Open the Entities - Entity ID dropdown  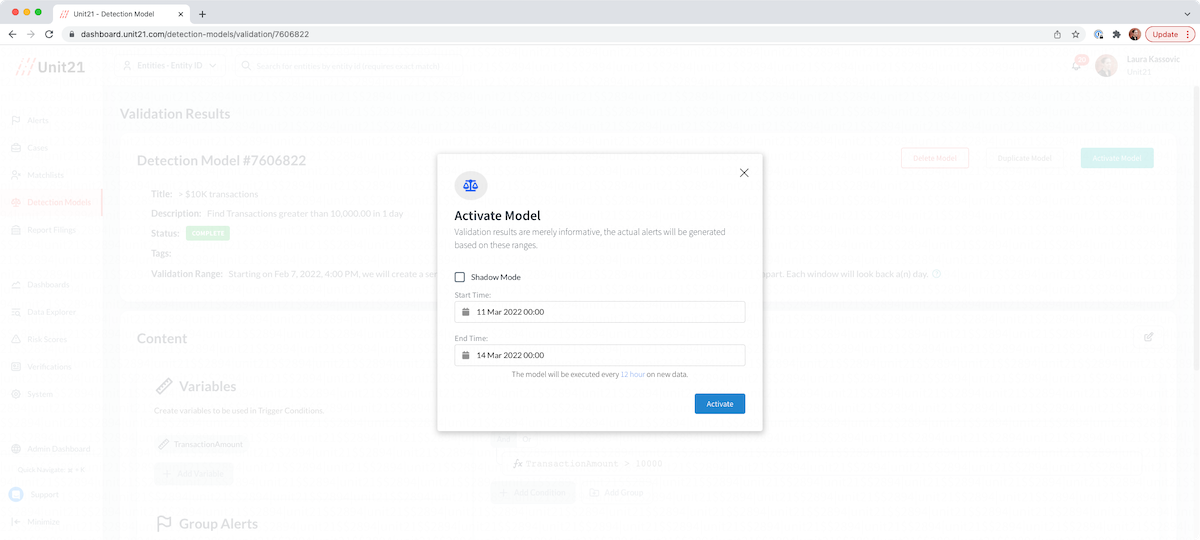pyautogui.click(x=172, y=66)
